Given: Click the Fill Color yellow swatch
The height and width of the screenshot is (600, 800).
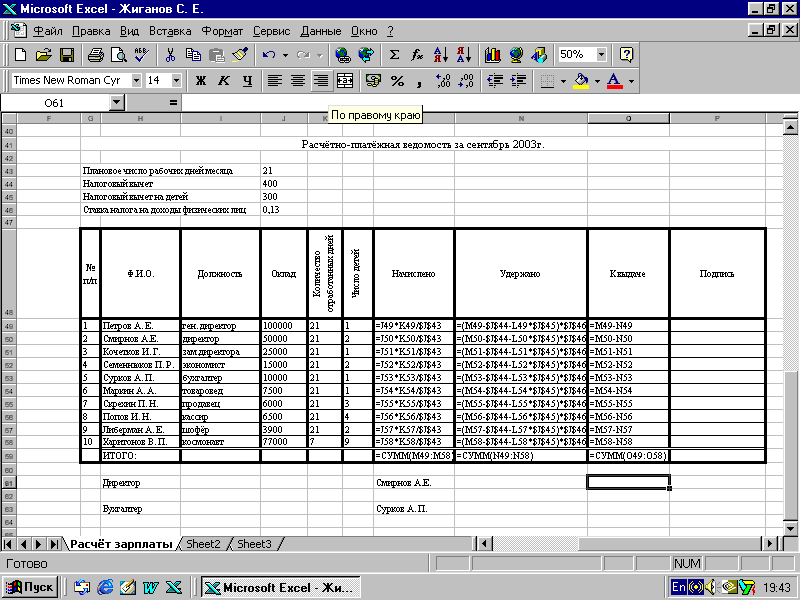Looking at the screenshot, I should coord(581,80).
